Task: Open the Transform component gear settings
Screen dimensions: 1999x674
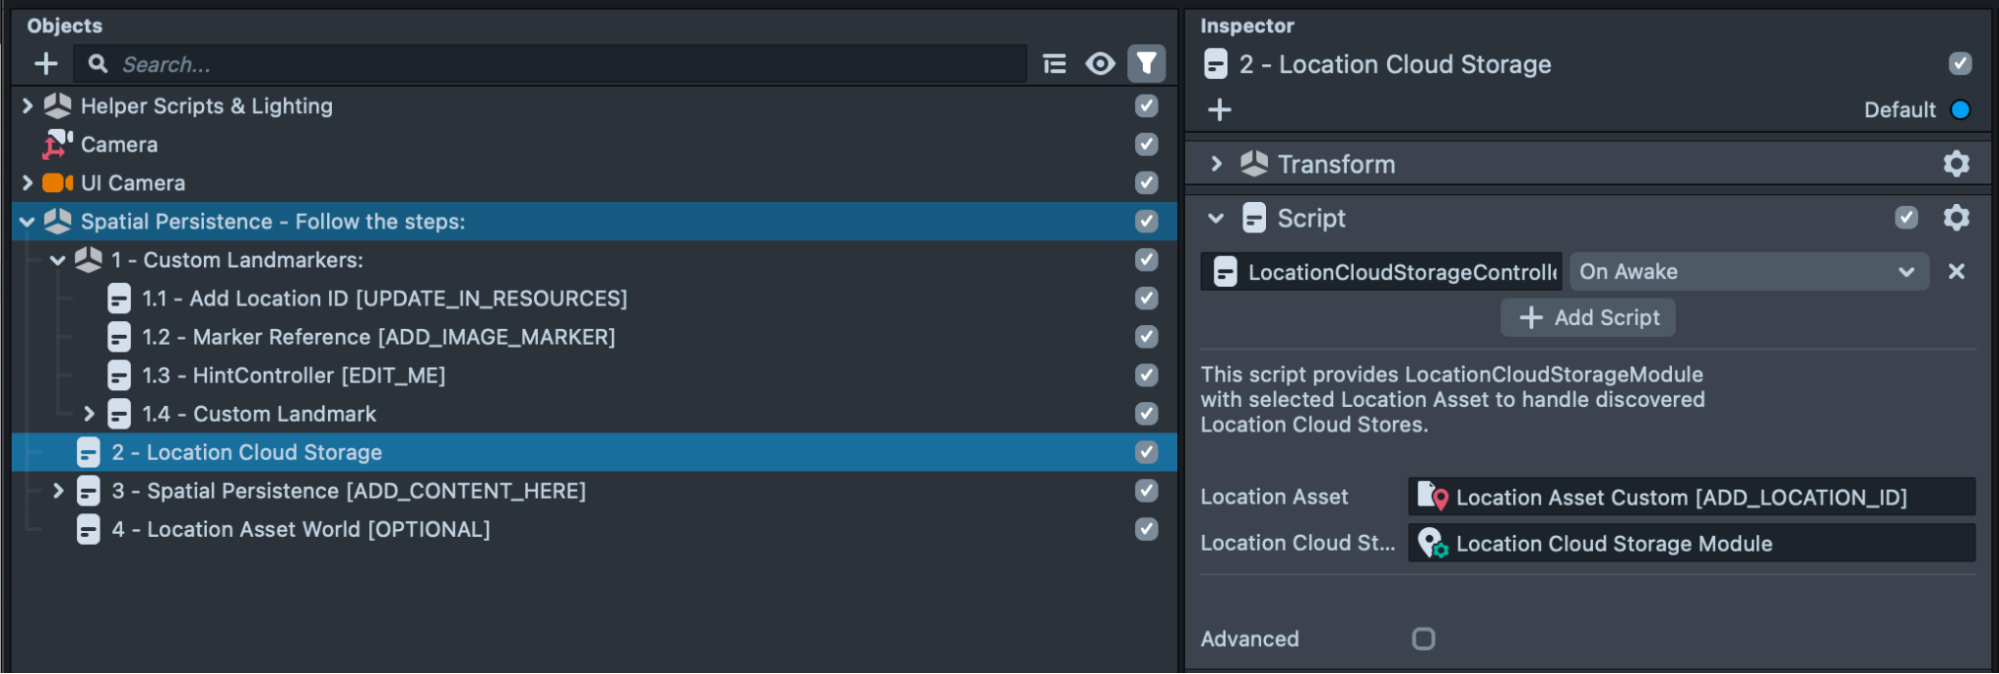Action: [1956, 164]
